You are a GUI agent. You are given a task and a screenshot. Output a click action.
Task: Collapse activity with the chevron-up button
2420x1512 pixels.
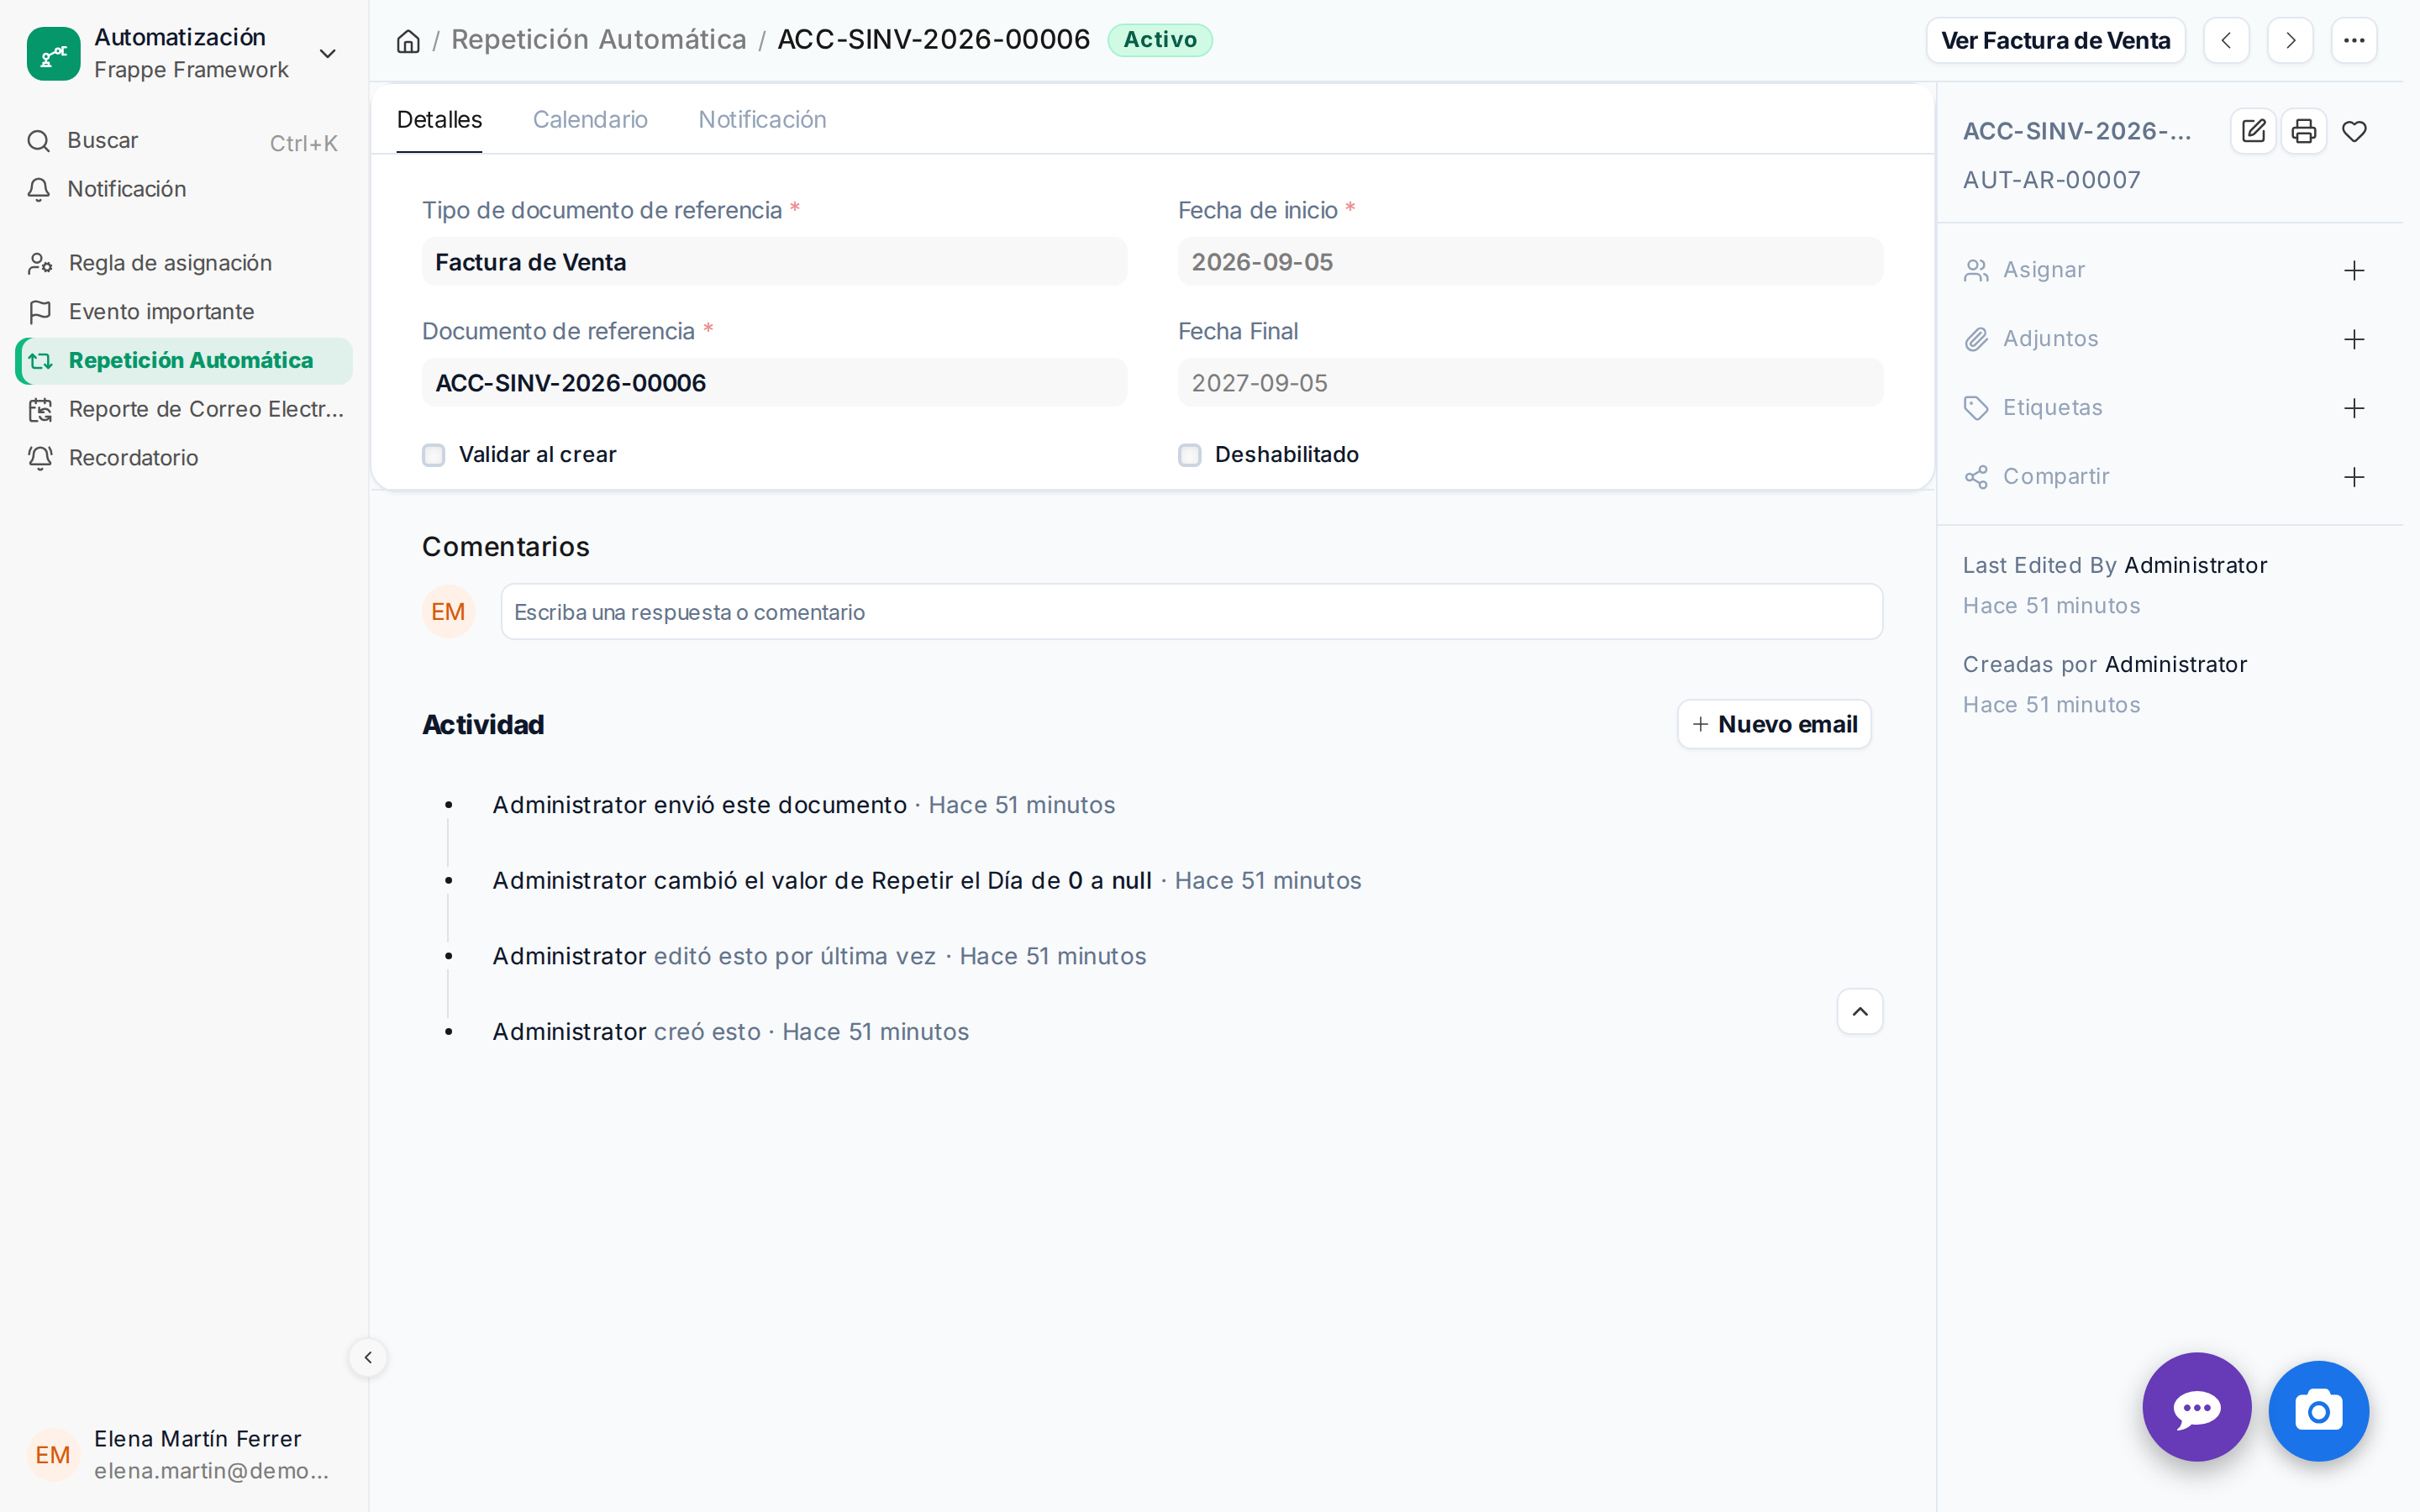pyautogui.click(x=1860, y=1012)
